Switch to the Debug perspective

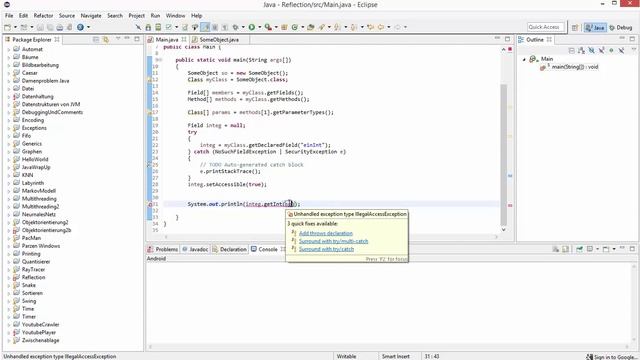click(620, 27)
